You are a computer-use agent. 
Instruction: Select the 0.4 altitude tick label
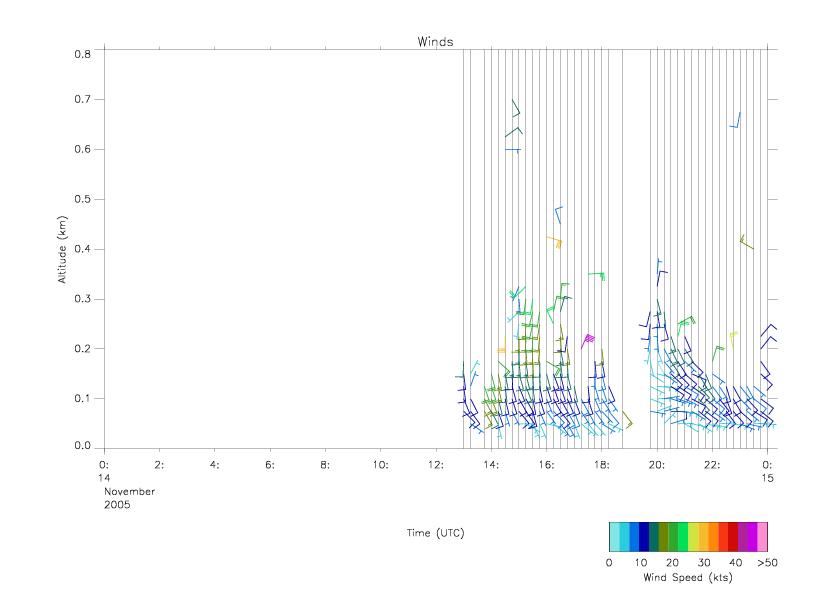[x=82, y=249]
